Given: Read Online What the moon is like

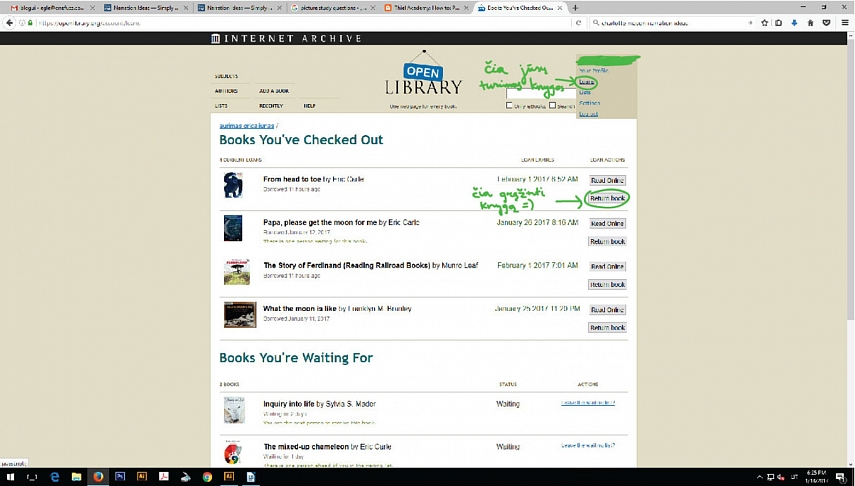Looking at the screenshot, I should (x=607, y=310).
